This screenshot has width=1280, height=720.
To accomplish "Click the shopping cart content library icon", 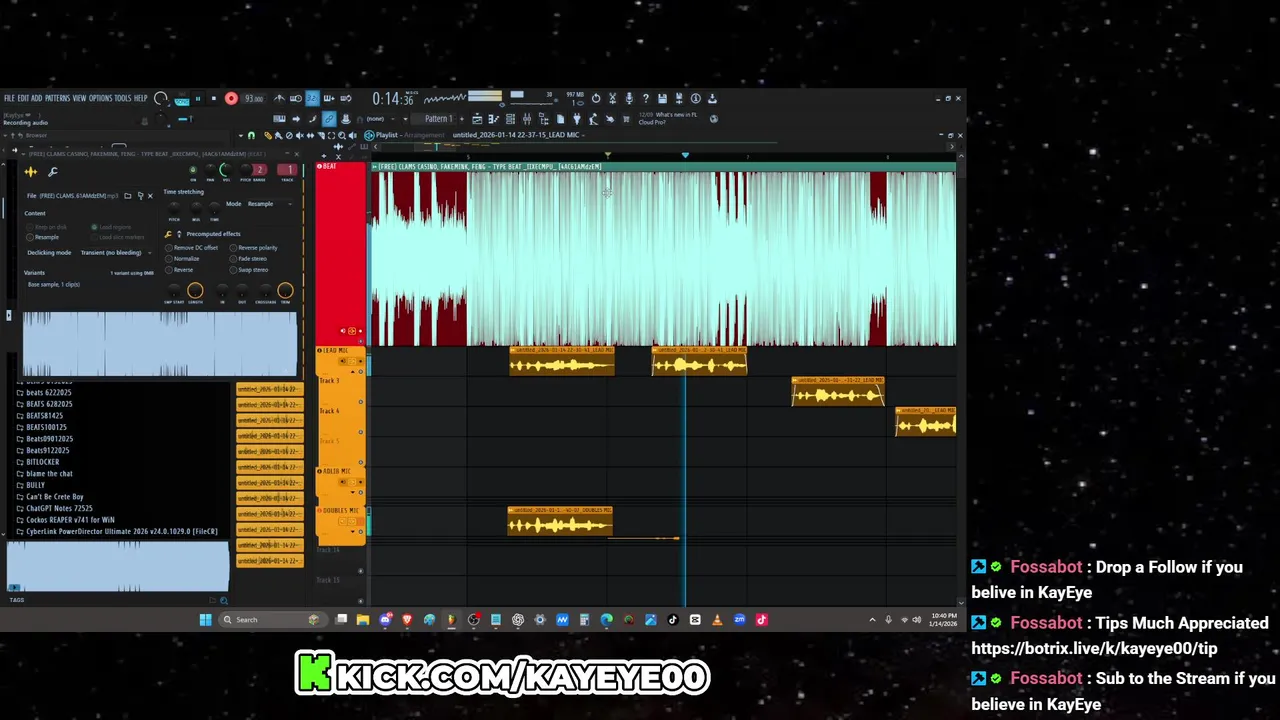I will tap(626, 118).
